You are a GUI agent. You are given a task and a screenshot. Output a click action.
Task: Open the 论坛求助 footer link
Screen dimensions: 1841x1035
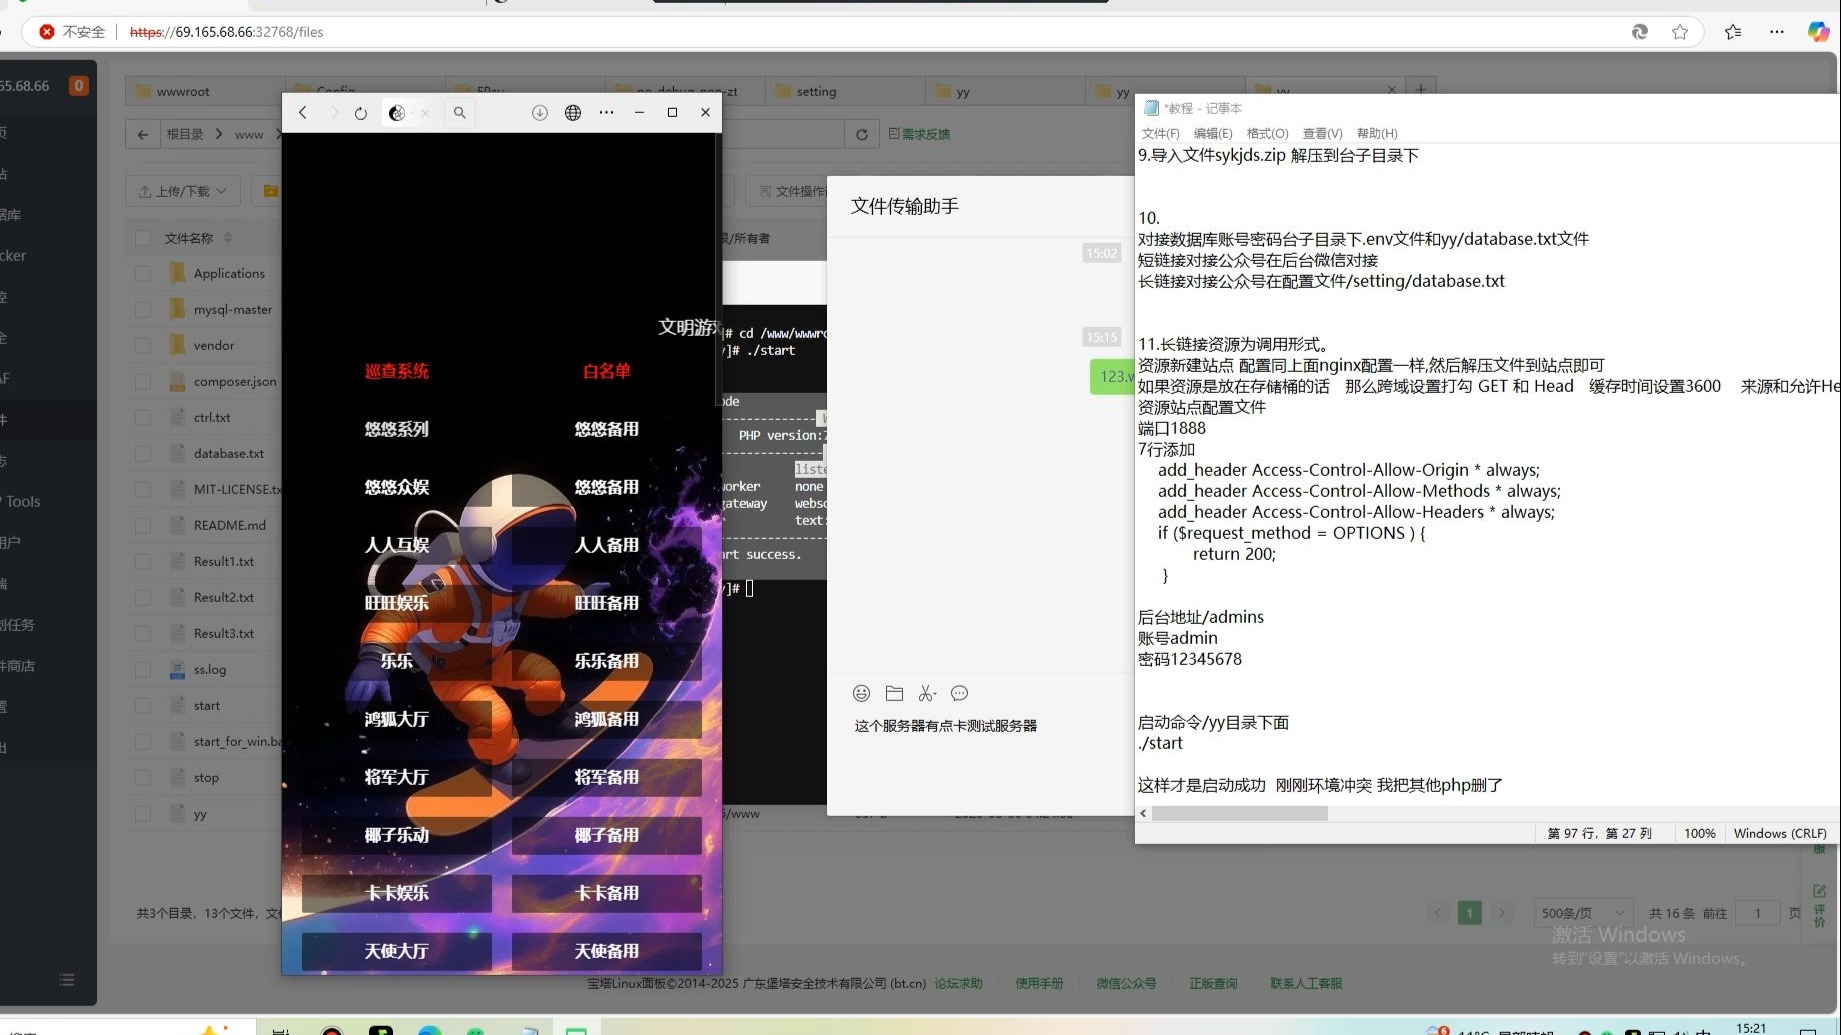(958, 983)
